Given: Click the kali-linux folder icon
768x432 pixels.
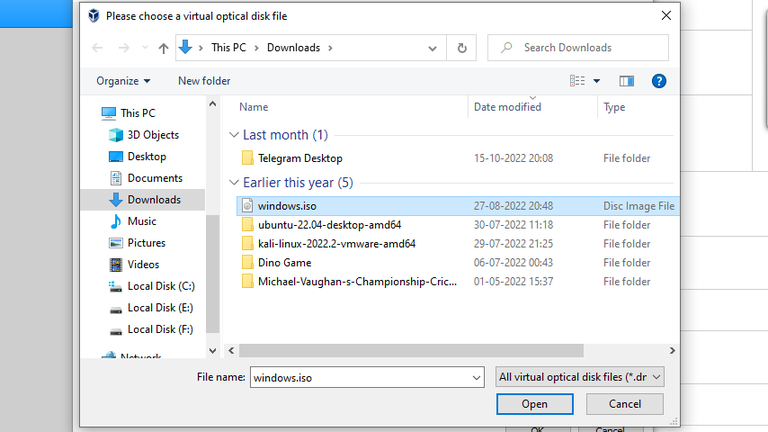Looking at the screenshot, I should pos(247,243).
